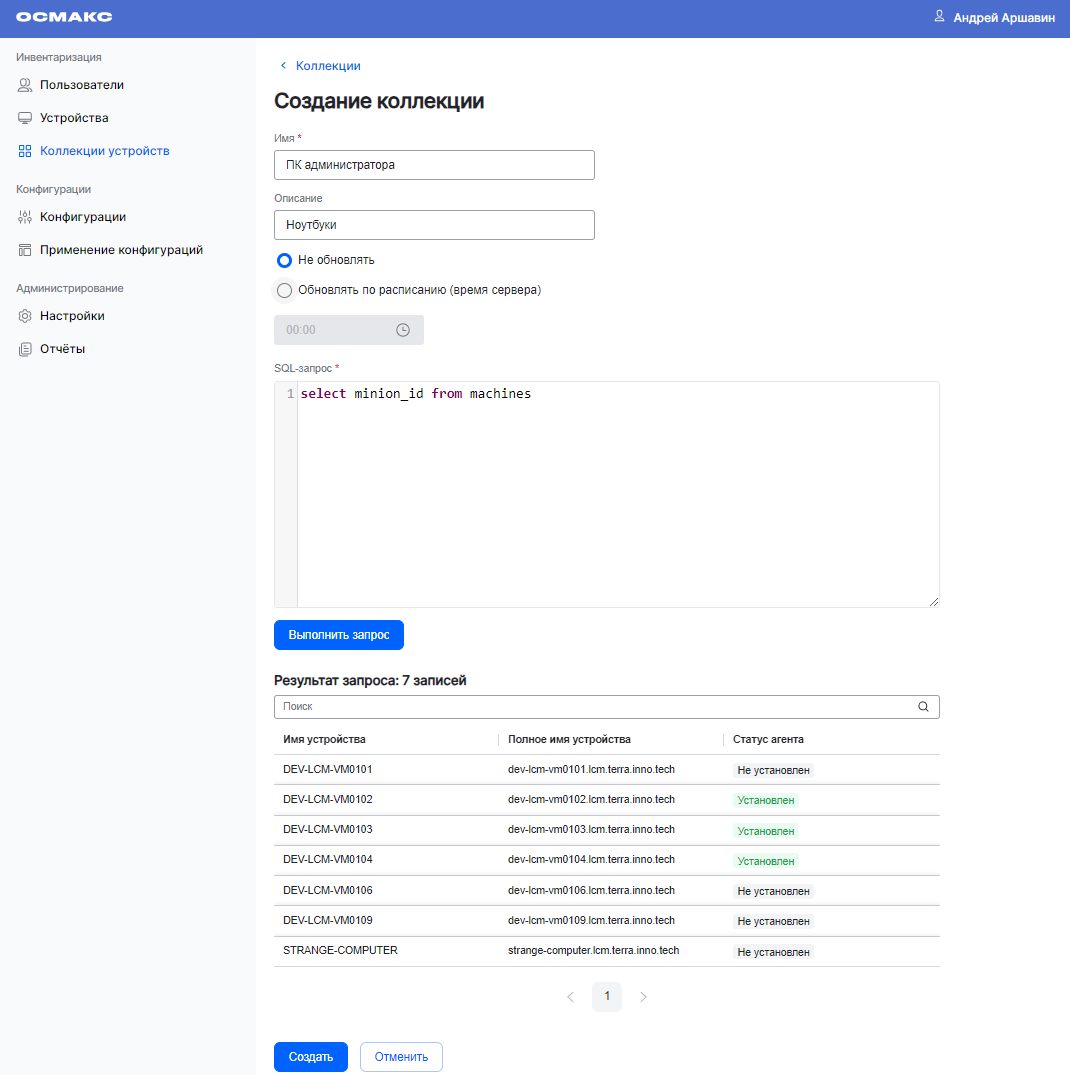The width and height of the screenshot is (1070, 1075).
Task: Click the search magnifier icon
Action: (x=923, y=706)
